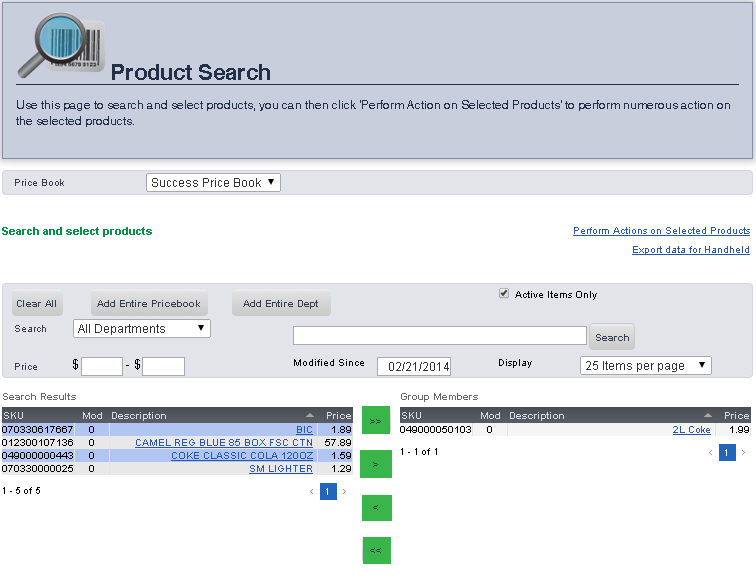Click the Clear All button
Screen dimensions: 756x582
point(36,304)
